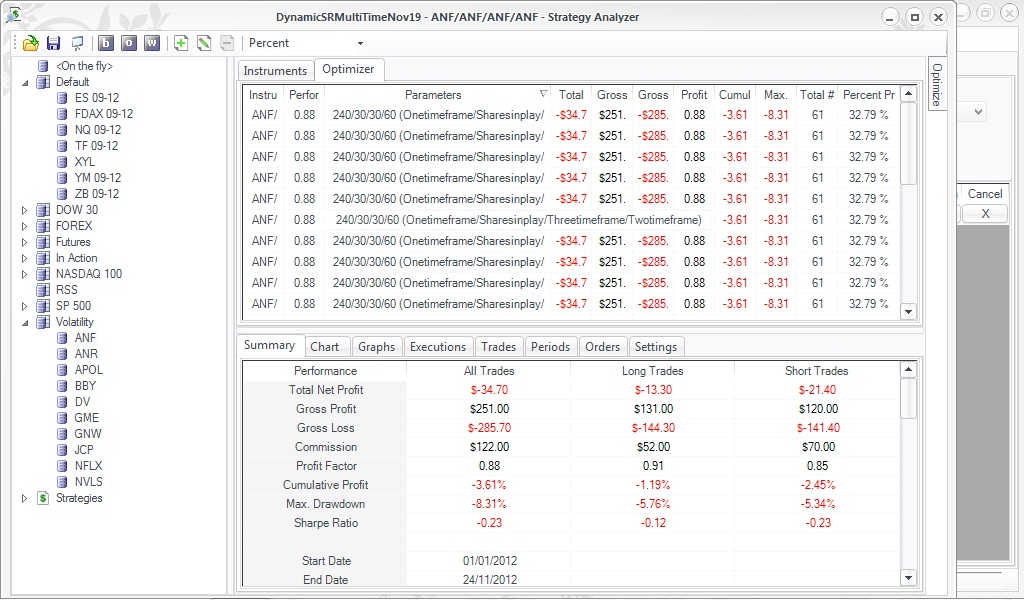Switch to the Instruments tab
This screenshot has height=600, width=1024.
pyautogui.click(x=275, y=71)
